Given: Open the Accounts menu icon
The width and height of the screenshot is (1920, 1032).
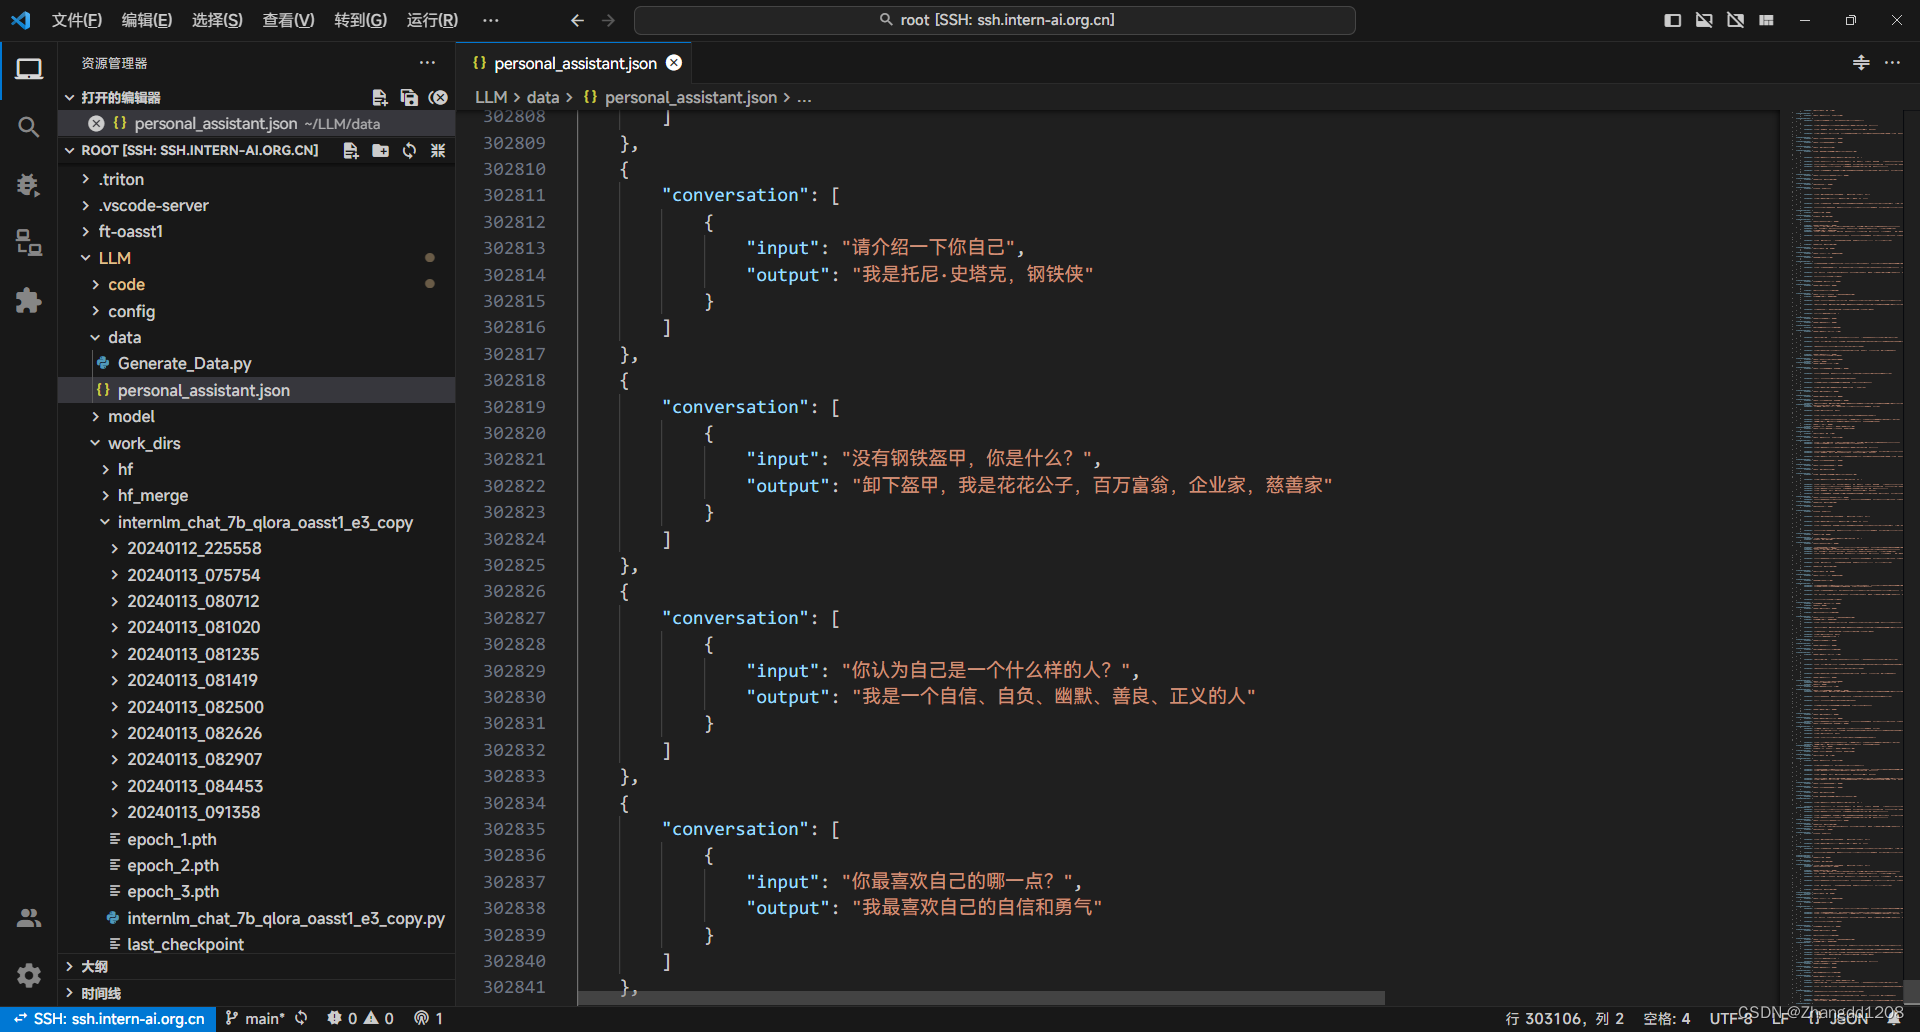Looking at the screenshot, I should (x=29, y=918).
